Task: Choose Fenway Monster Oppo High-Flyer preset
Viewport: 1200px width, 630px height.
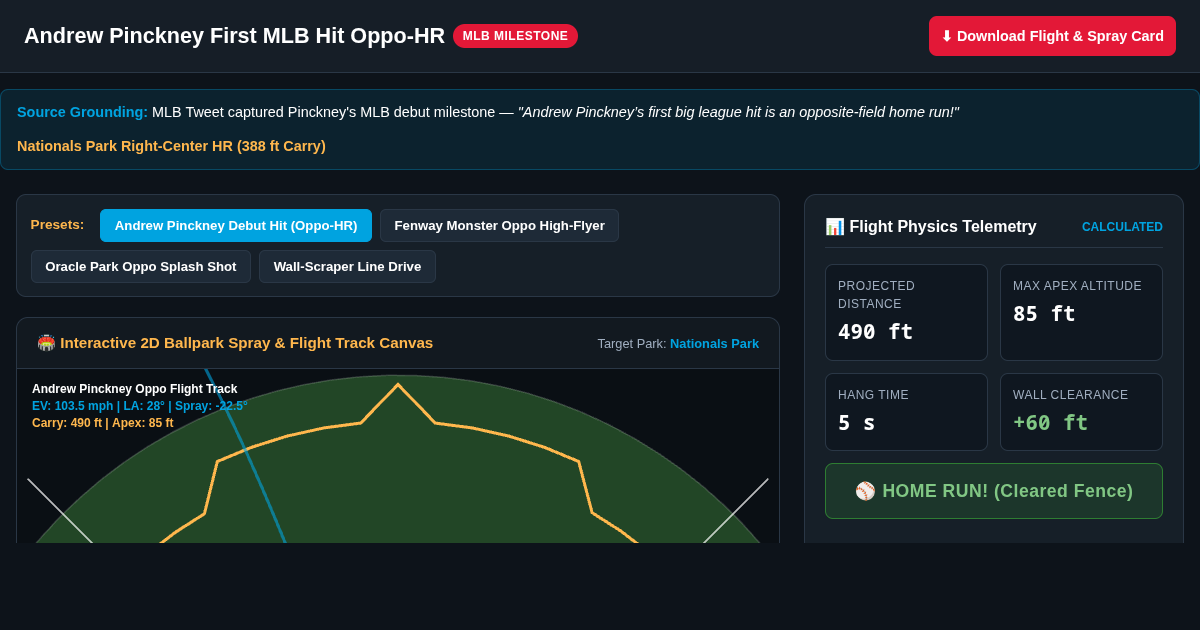Action: 499,226
